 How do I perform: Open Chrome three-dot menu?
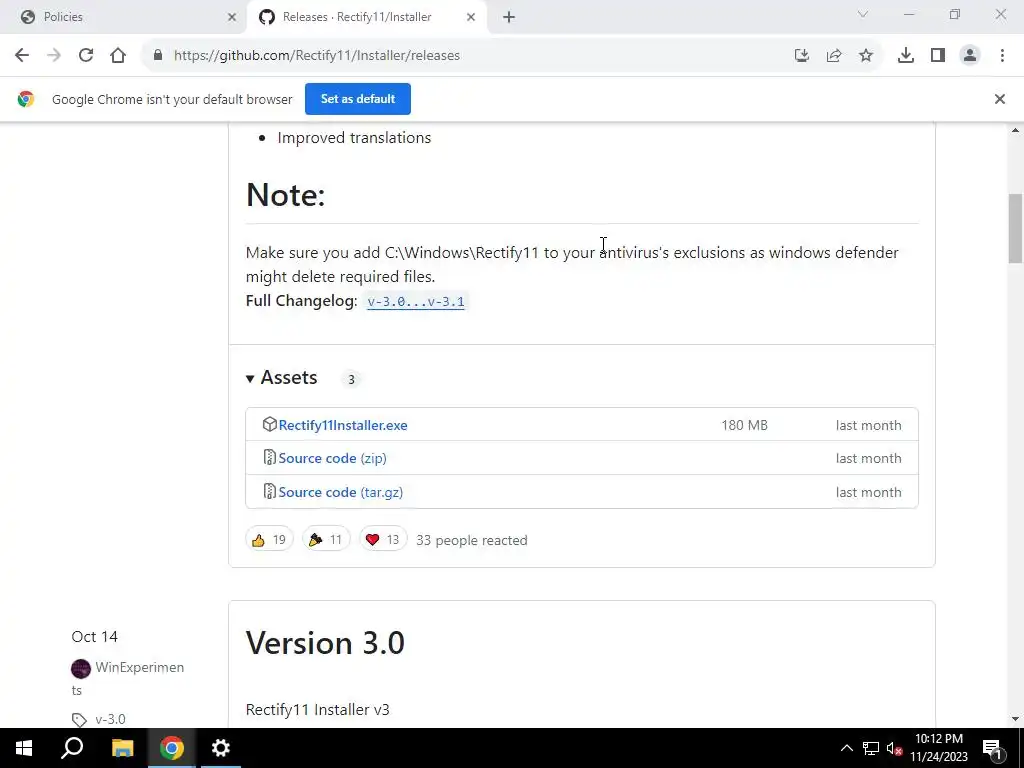coord(1002,56)
